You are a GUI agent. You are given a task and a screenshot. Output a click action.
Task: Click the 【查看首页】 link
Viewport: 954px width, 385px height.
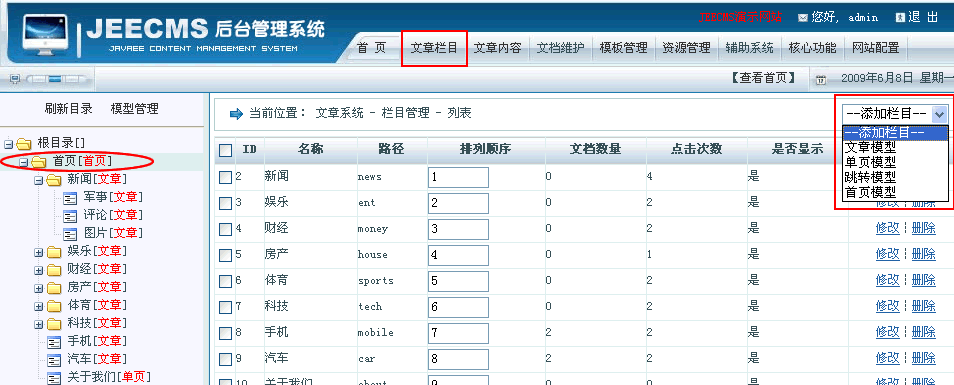764,78
